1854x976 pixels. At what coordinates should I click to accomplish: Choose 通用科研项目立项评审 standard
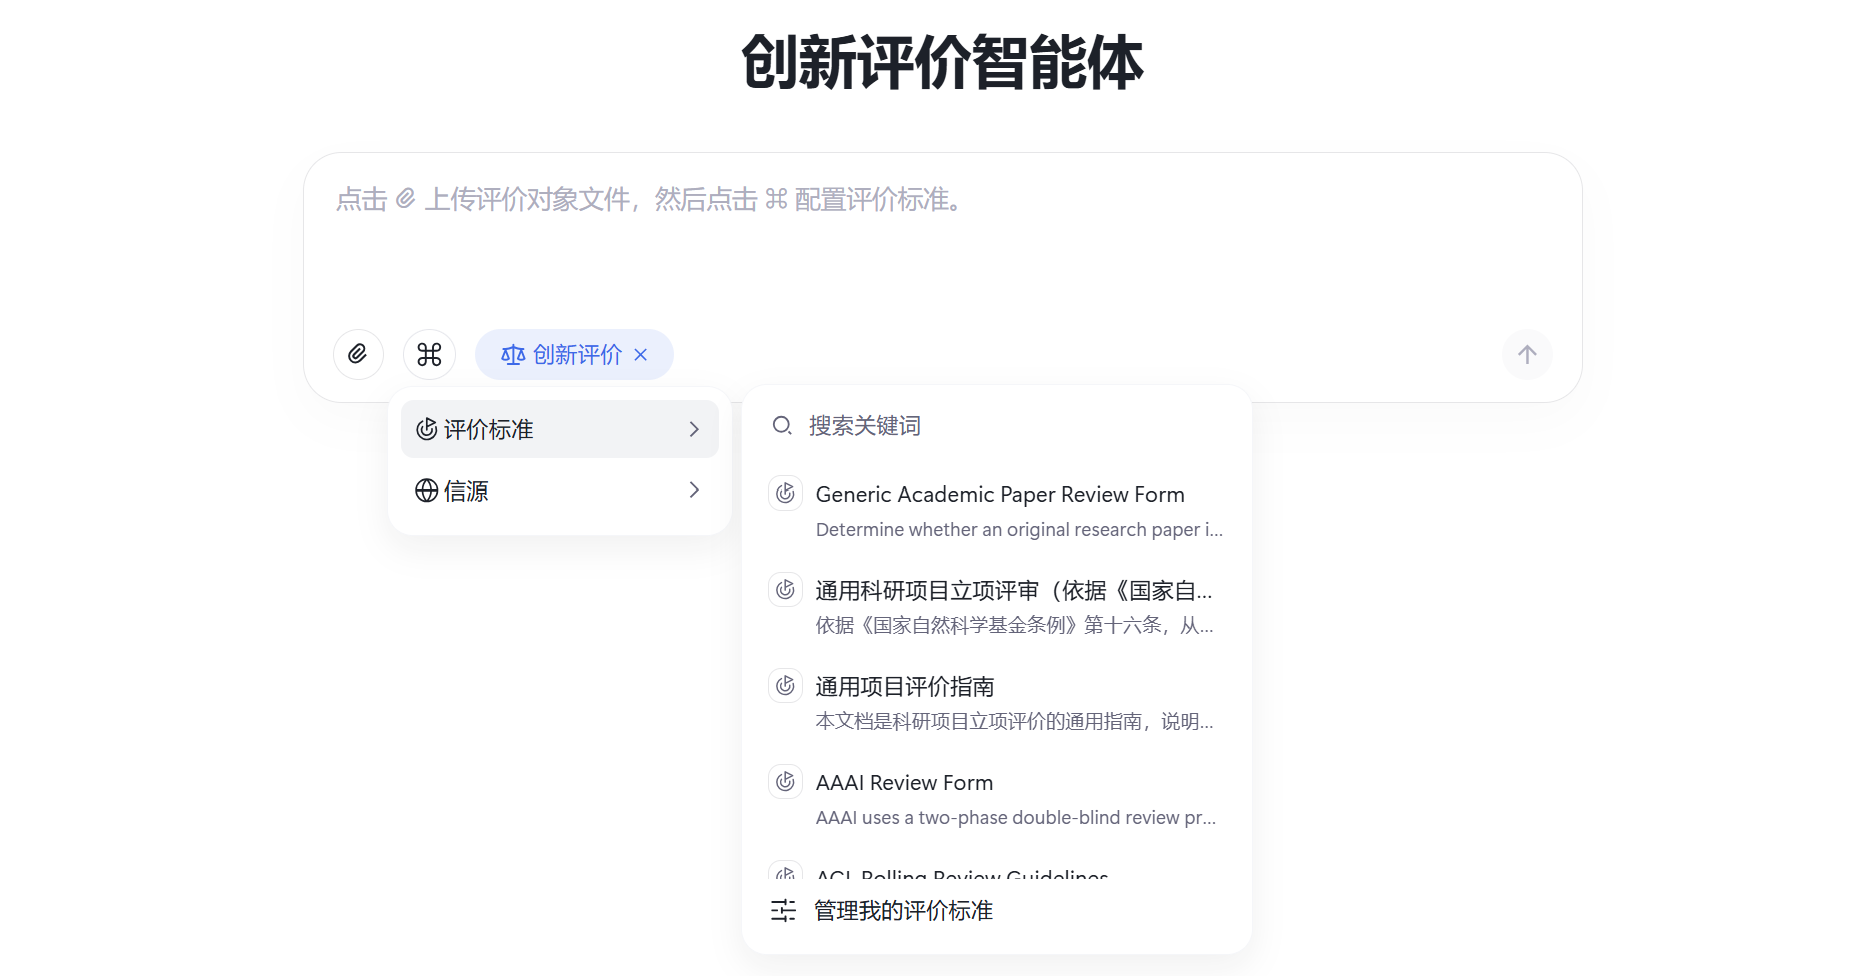pos(997,607)
